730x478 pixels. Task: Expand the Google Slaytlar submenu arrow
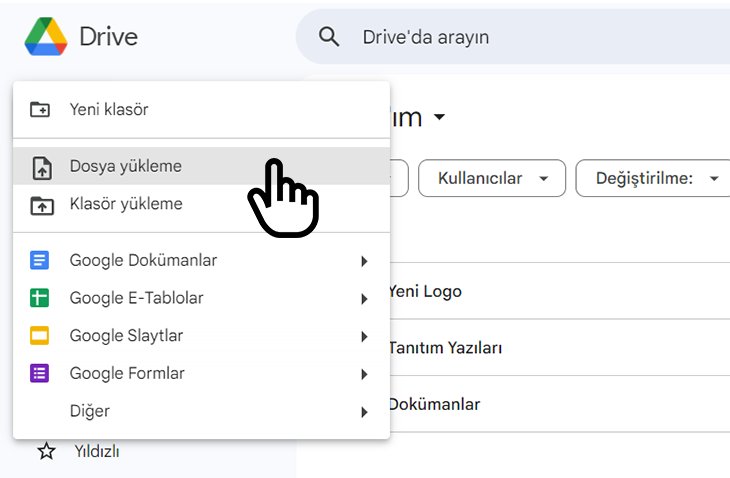click(364, 337)
